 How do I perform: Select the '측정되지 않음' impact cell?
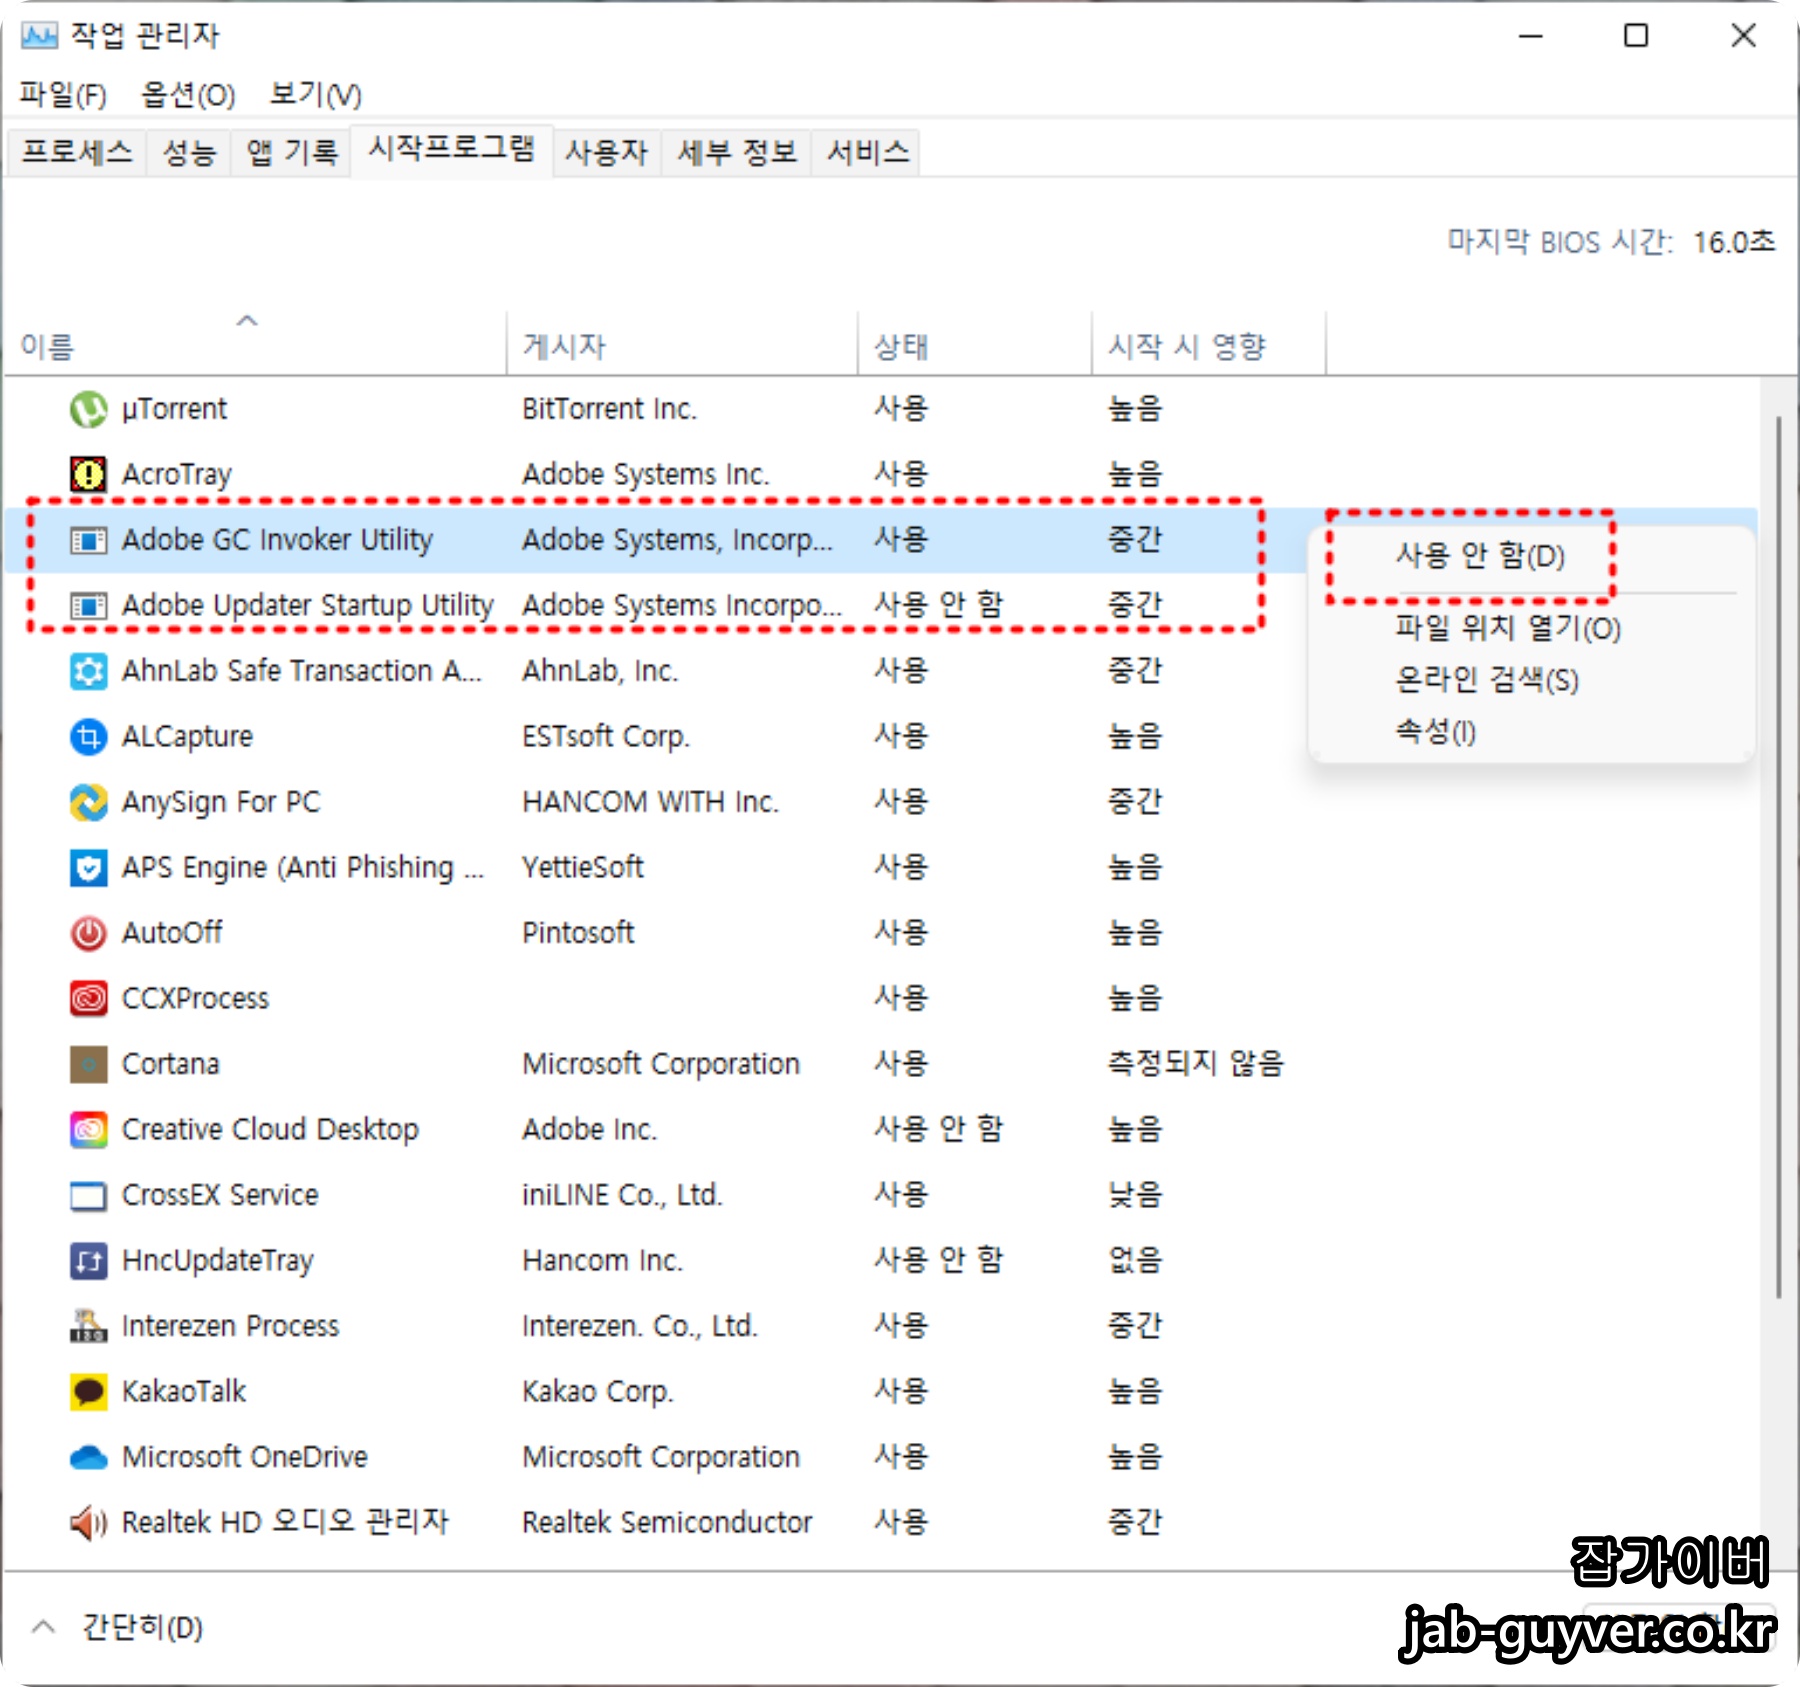[x=1195, y=1064]
